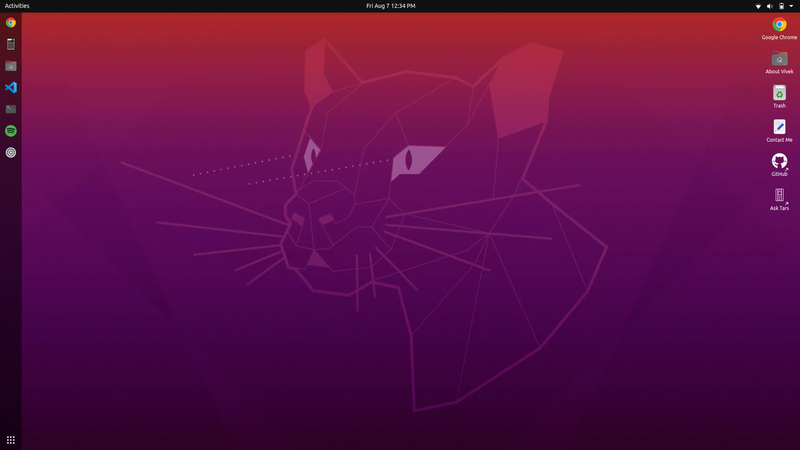
Task: Launch Spotify from the dock
Action: [x=11, y=131]
